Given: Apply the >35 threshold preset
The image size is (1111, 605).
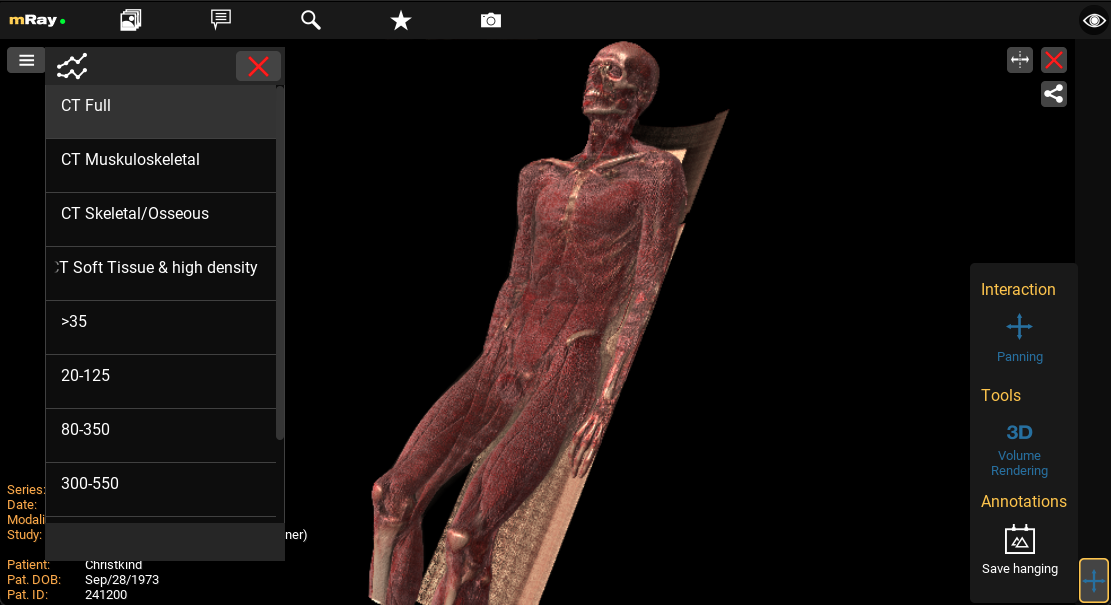Looking at the screenshot, I should click(160, 322).
